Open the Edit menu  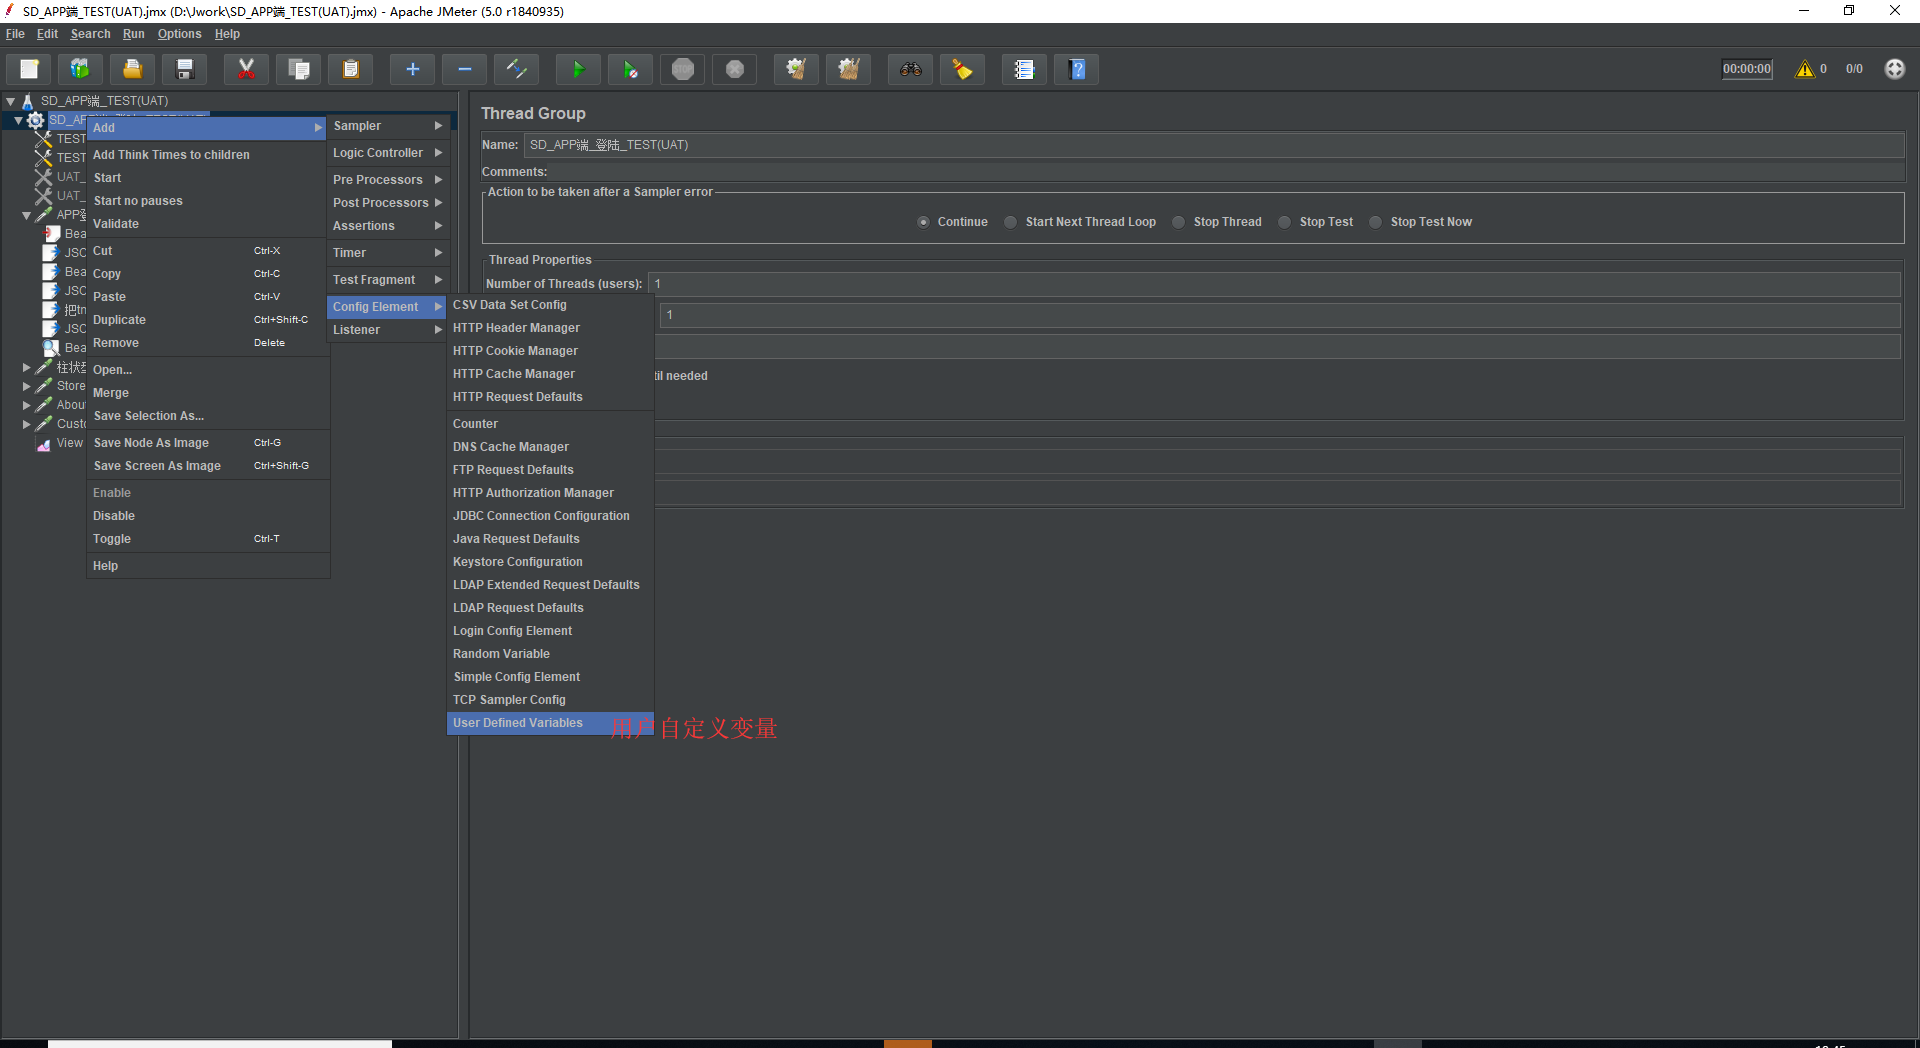coord(47,34)
